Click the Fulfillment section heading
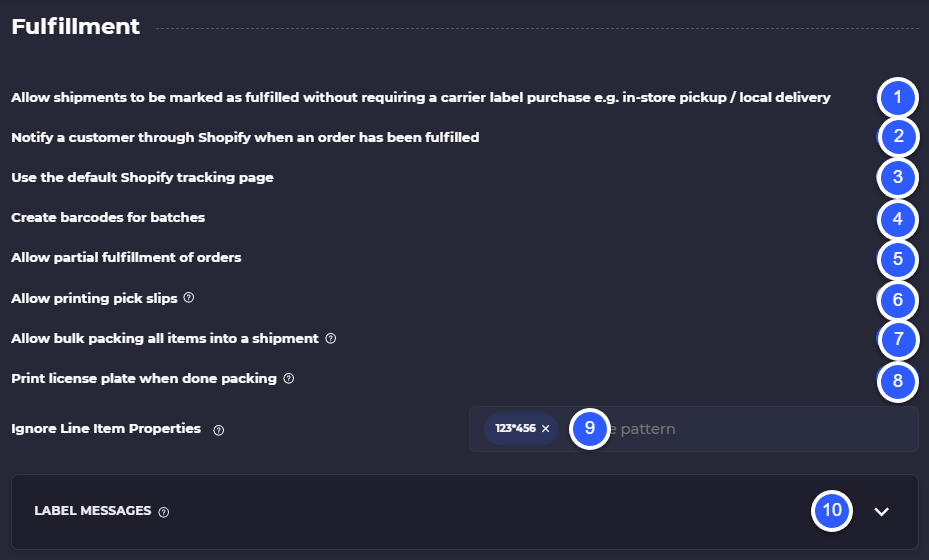 [75, 26]
